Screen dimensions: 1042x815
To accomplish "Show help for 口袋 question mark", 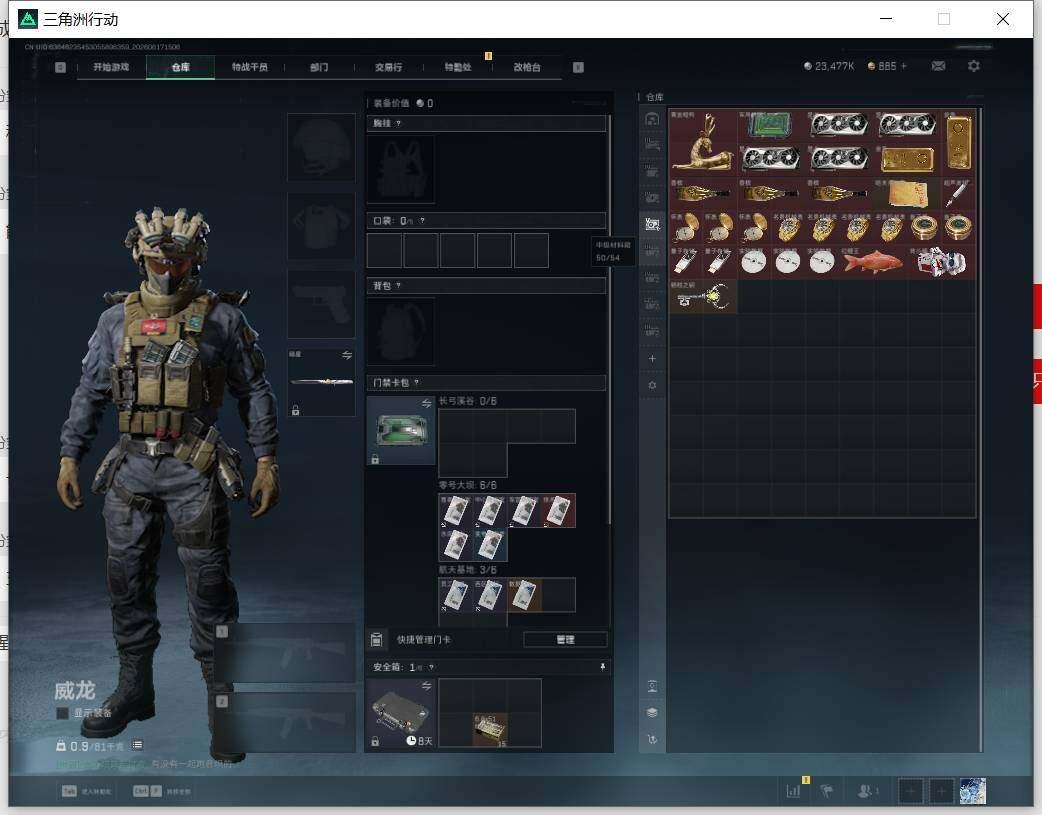I will [x=422, y=221].
